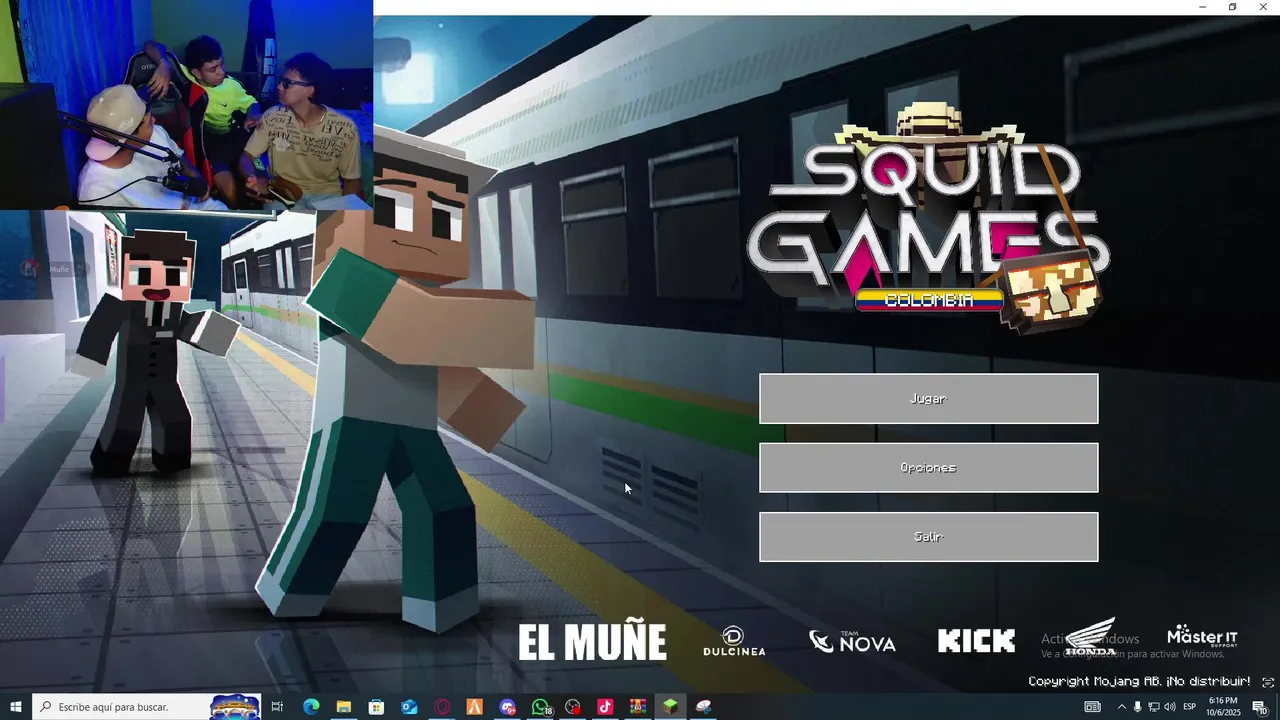Open the clock showing 6:16 PM
Screen dimensions: 1280x720
pos(1223,707)
